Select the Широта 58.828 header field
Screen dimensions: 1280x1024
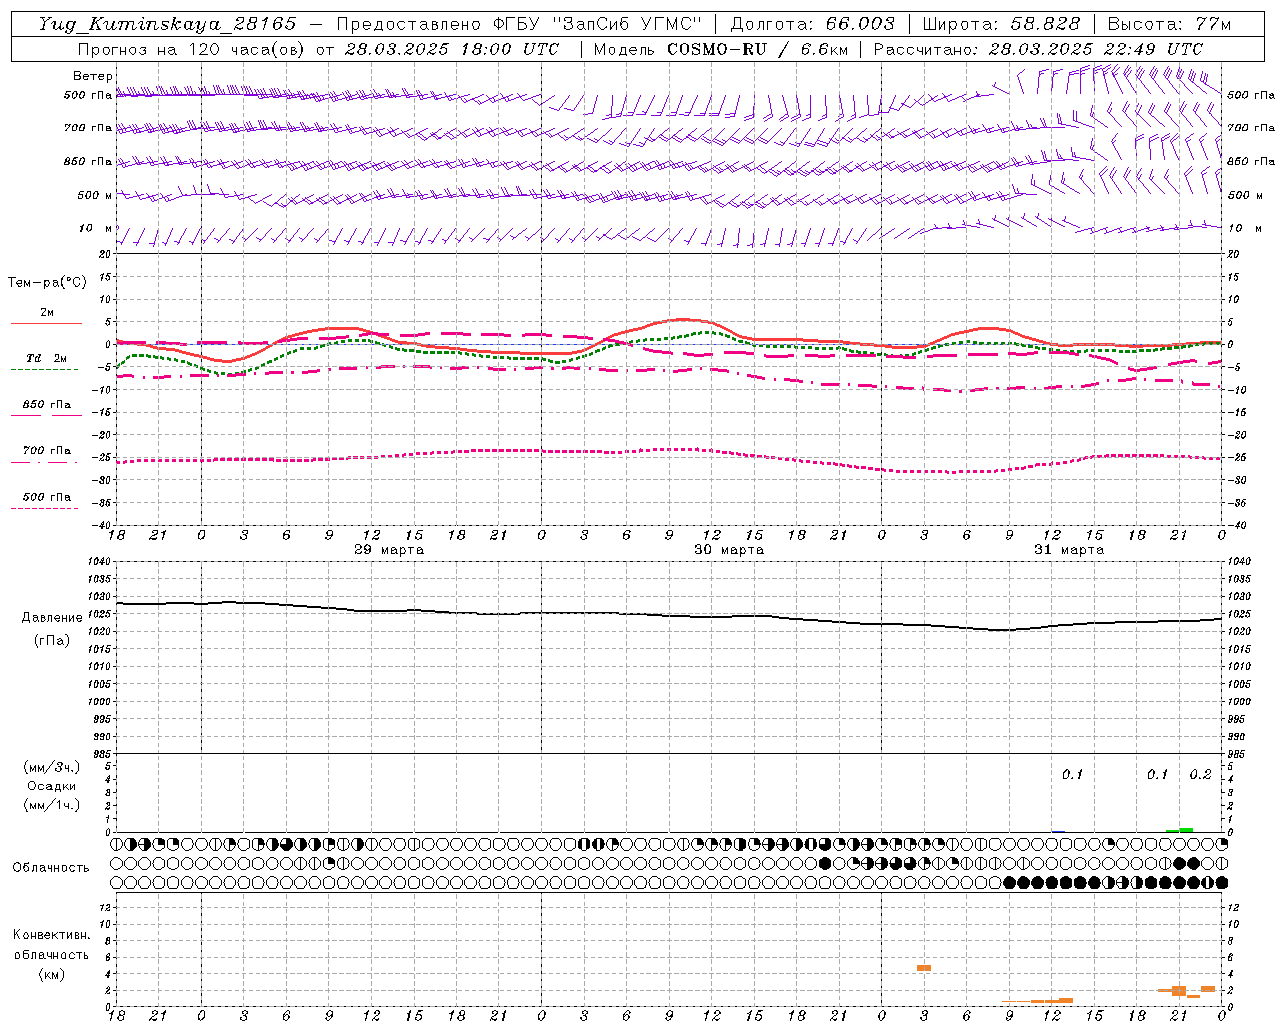(x=1001, y=24)
